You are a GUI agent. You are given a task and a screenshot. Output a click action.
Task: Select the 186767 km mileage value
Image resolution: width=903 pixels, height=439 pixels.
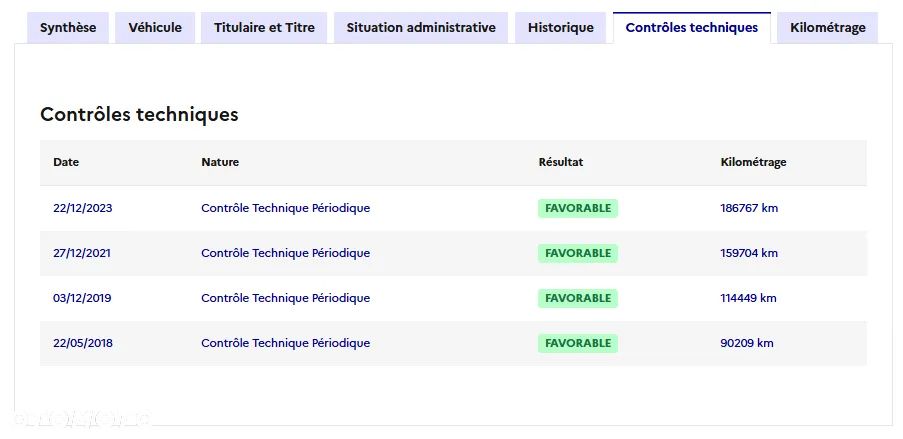pos(749,208)
